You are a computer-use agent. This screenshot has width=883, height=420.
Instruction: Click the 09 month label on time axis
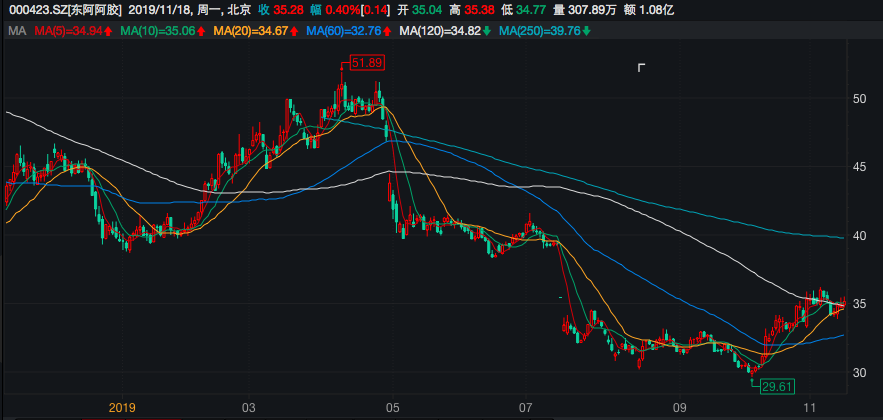[680, 408]
